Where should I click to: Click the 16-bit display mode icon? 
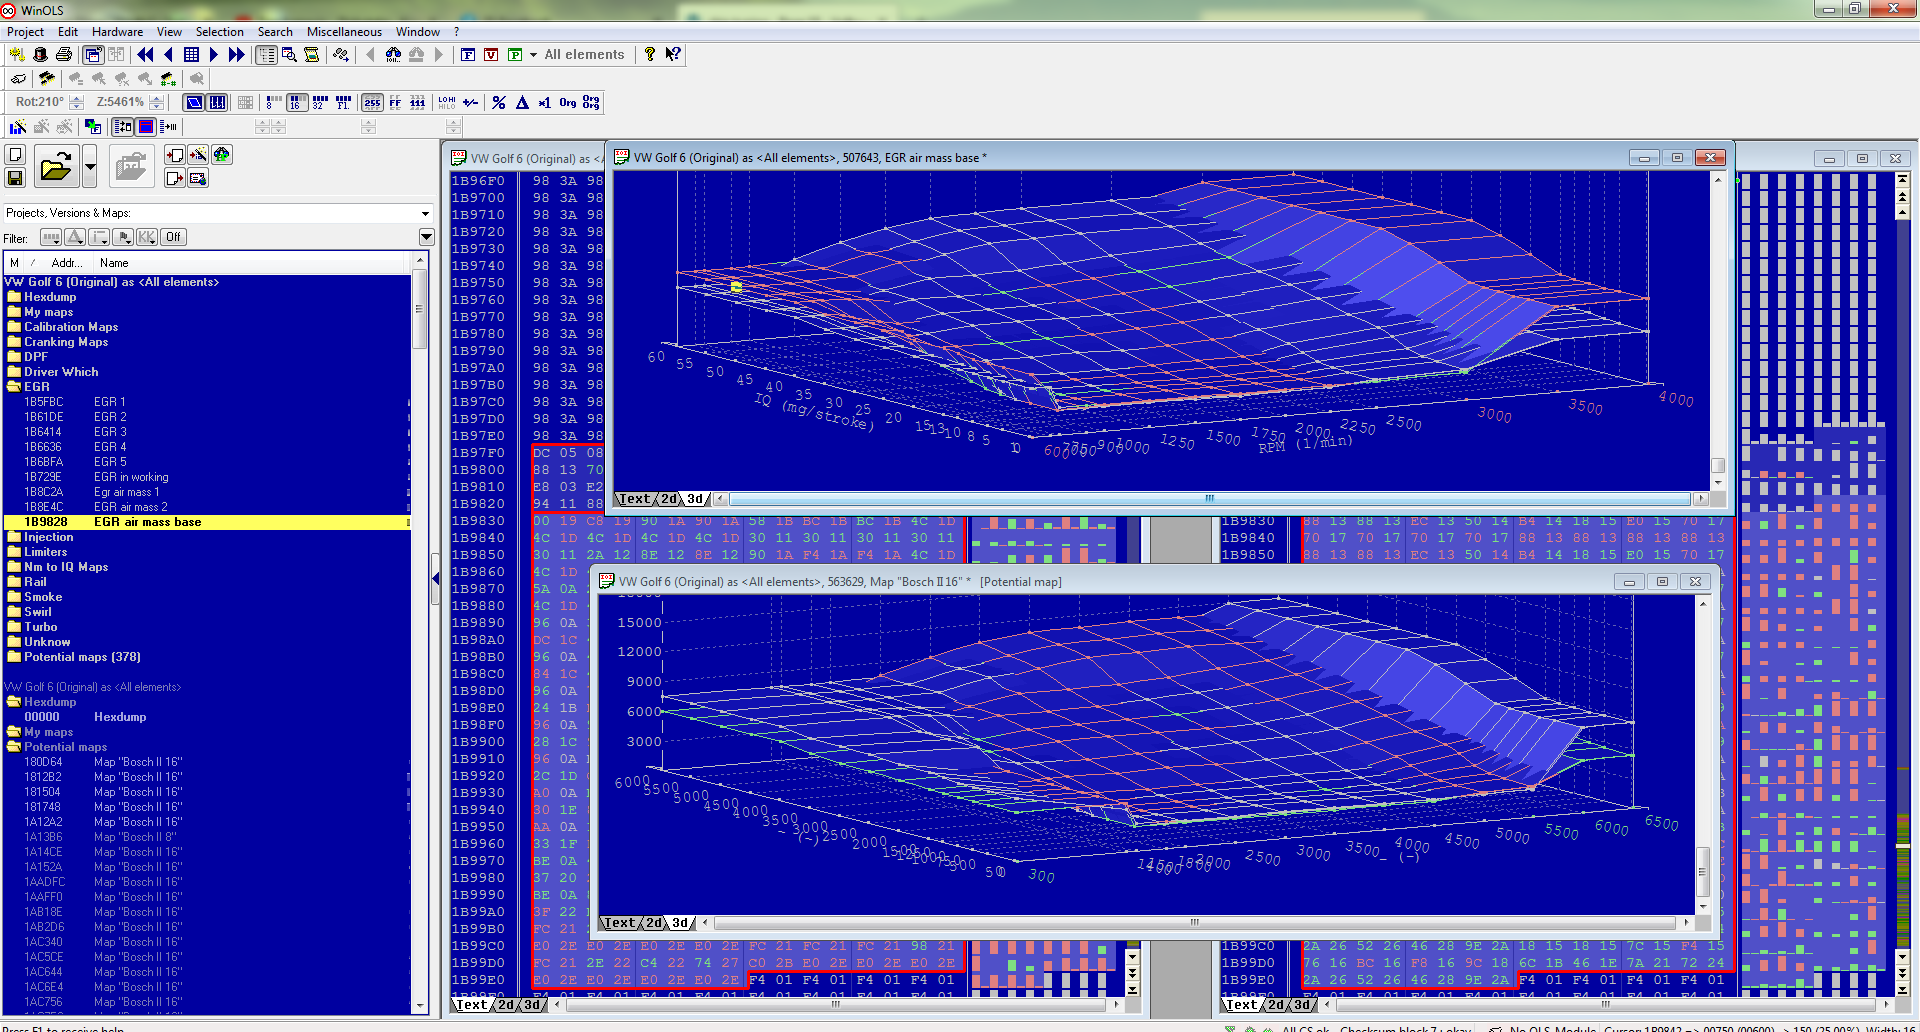(296, 102)
